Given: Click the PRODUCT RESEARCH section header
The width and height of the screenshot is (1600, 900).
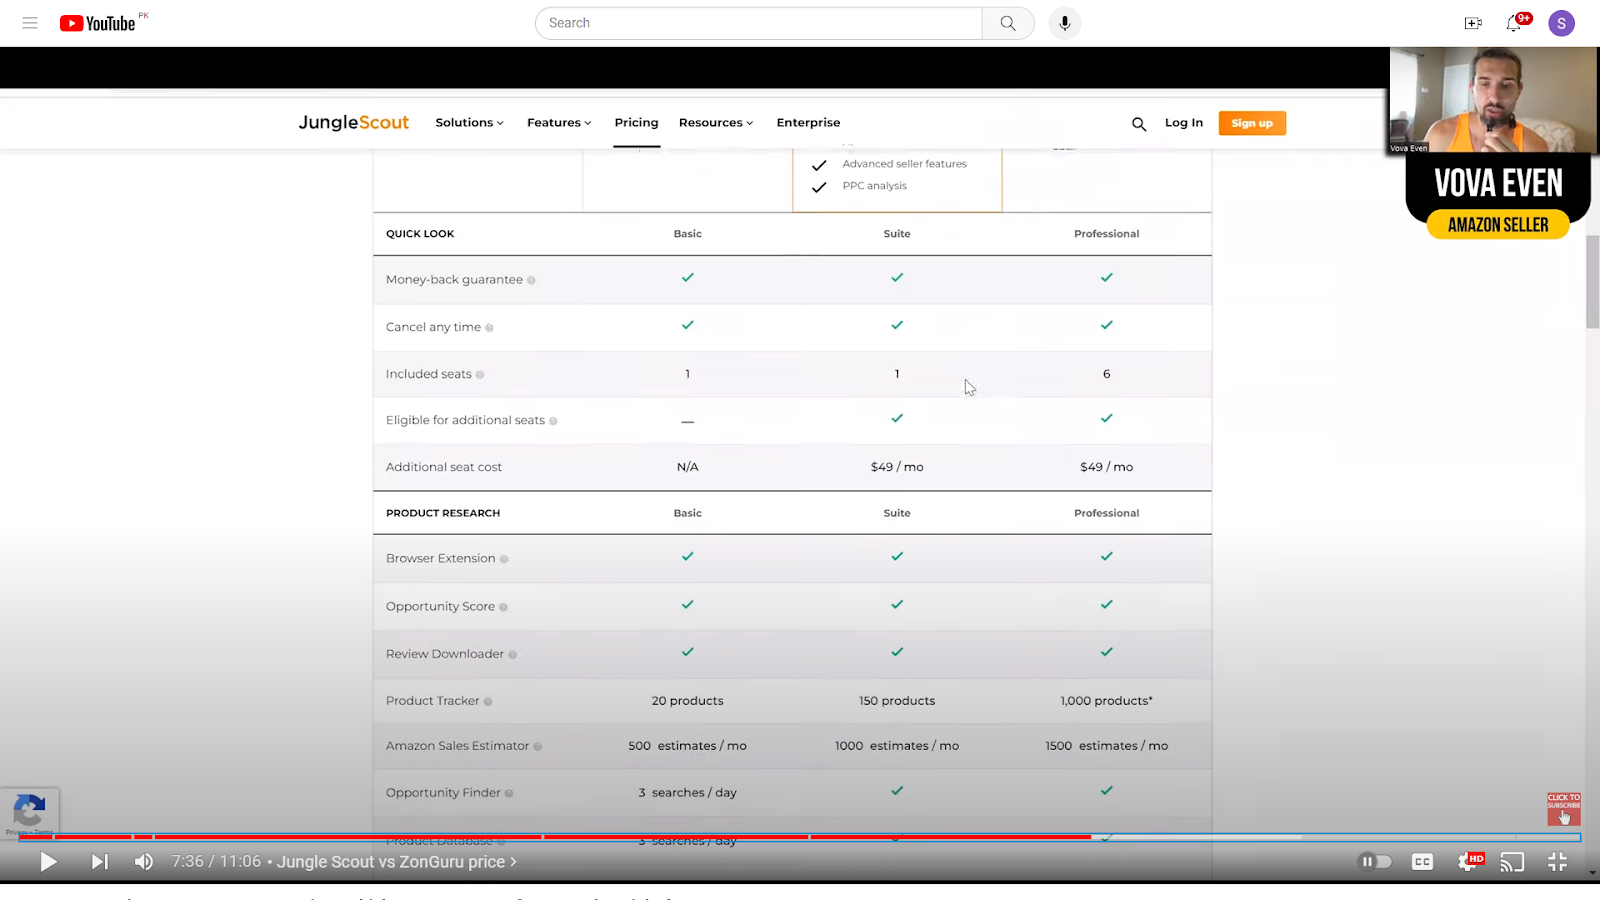Looking at the screenshot, I should 443,513.
